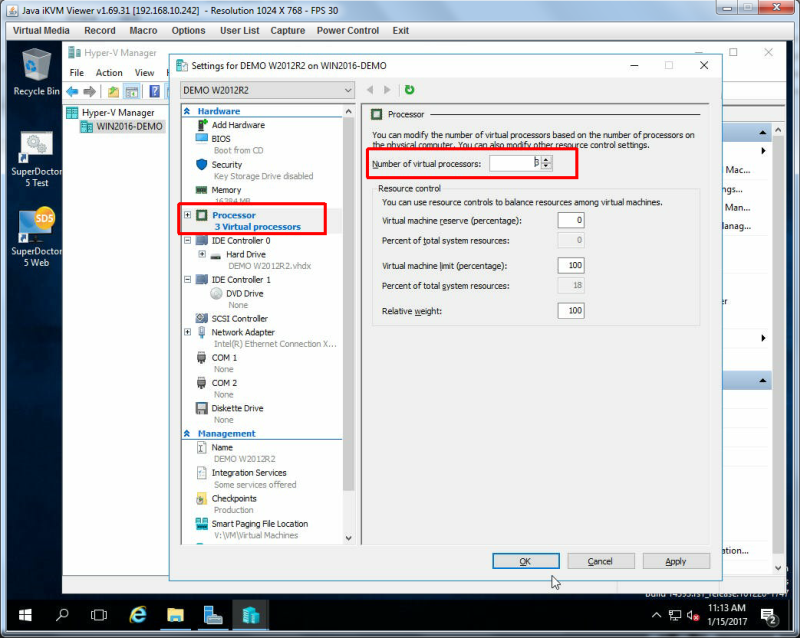Open the Record menu

pos(100,31)
